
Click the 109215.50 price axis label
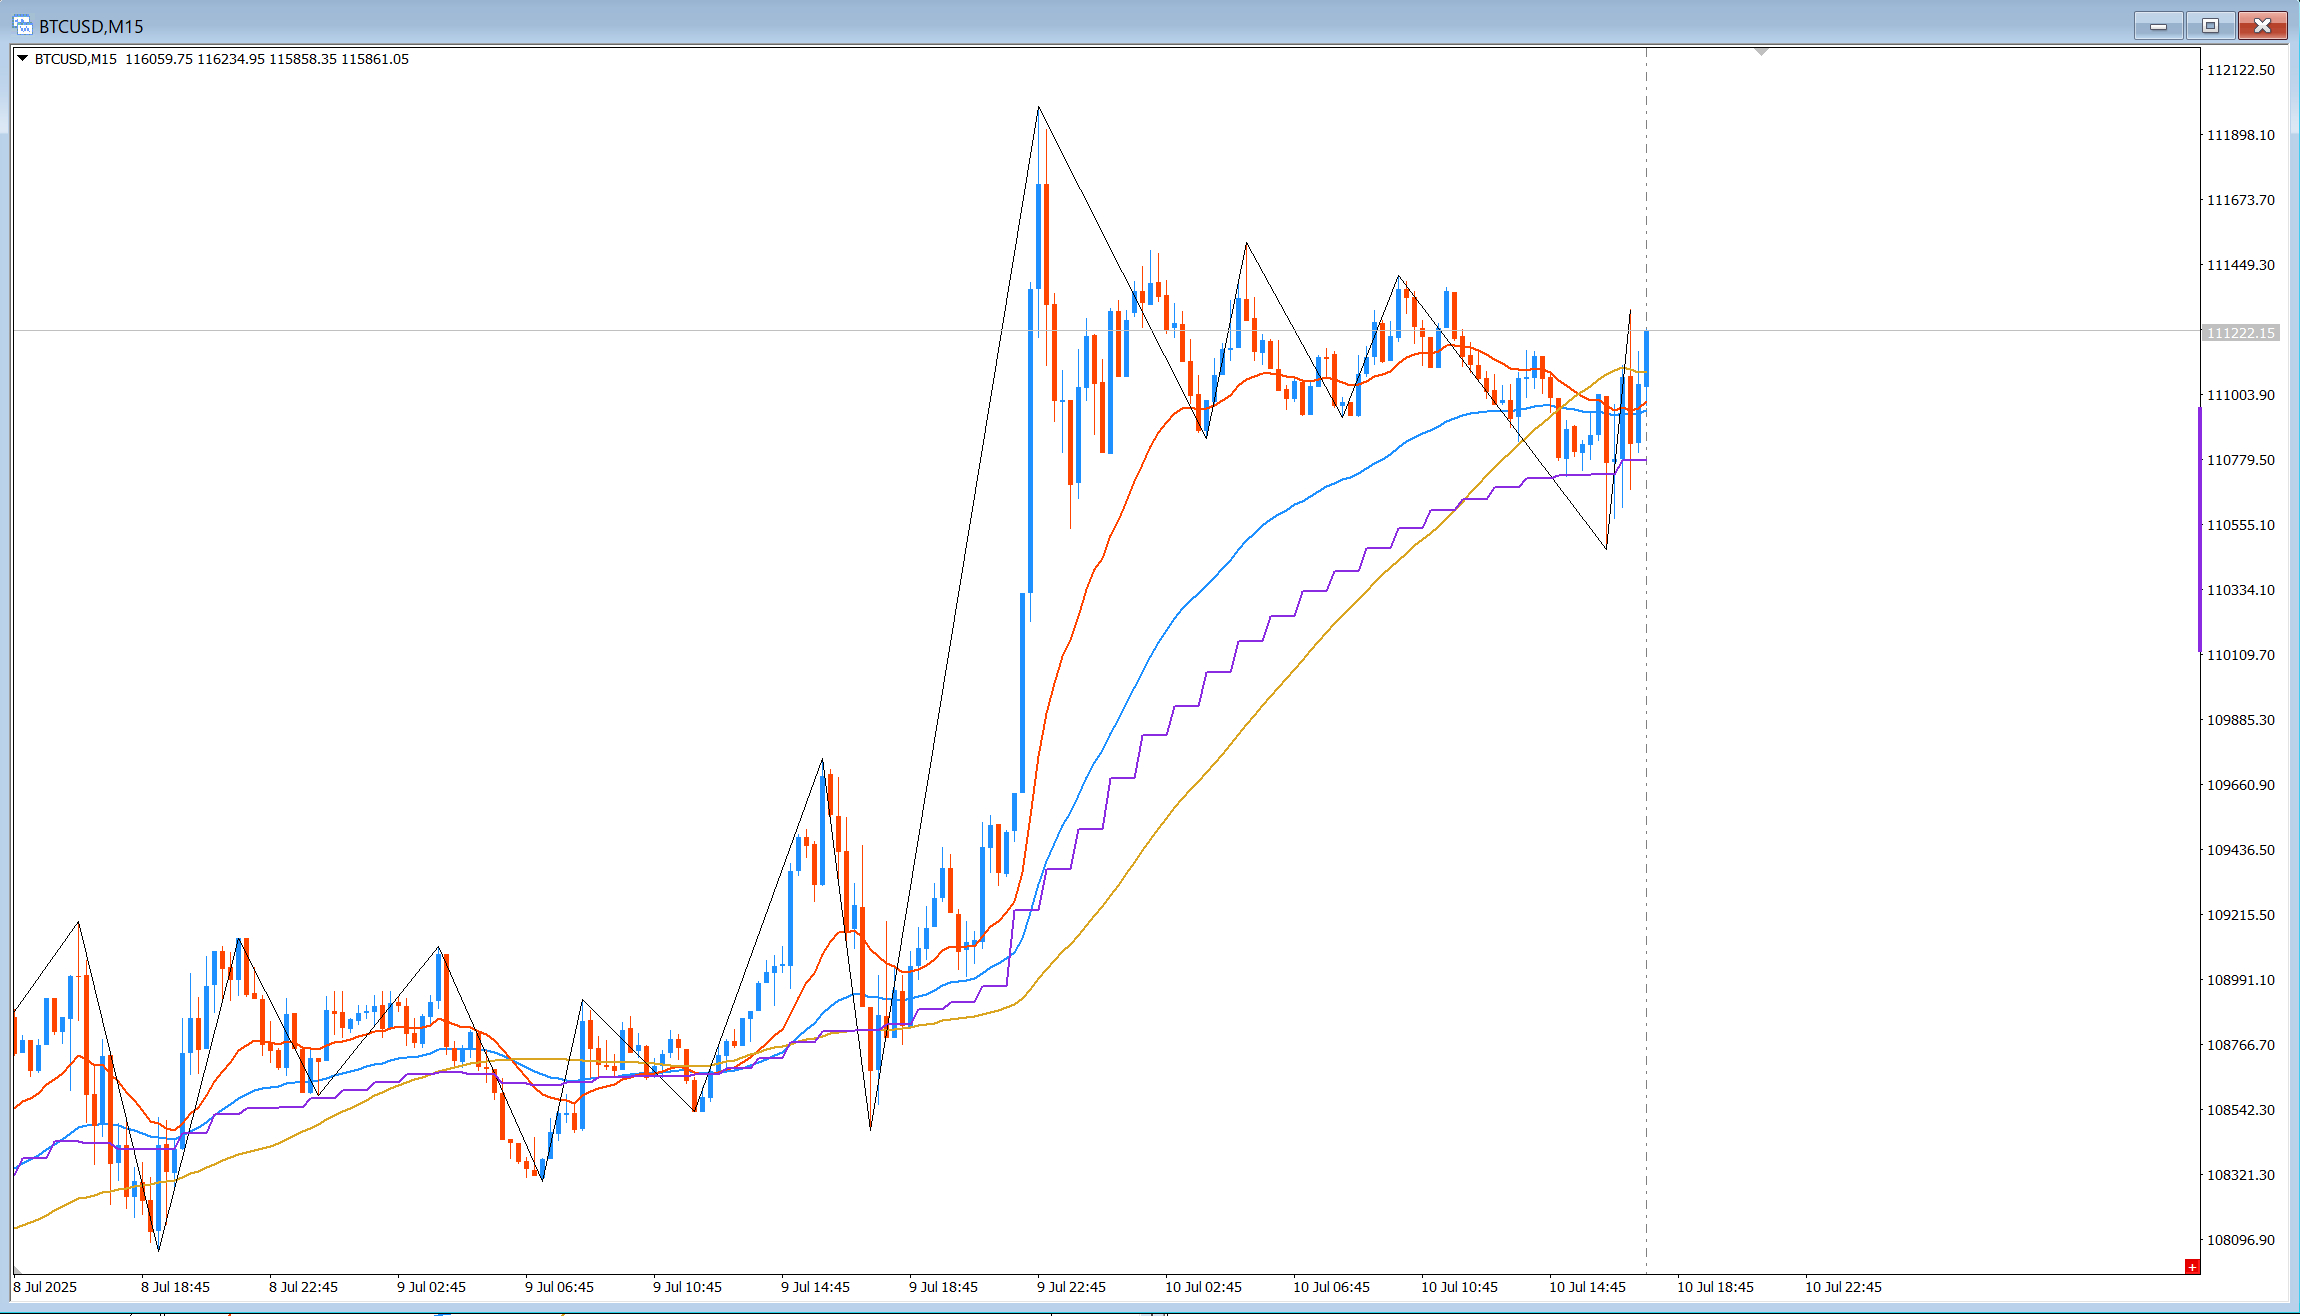2241,915
